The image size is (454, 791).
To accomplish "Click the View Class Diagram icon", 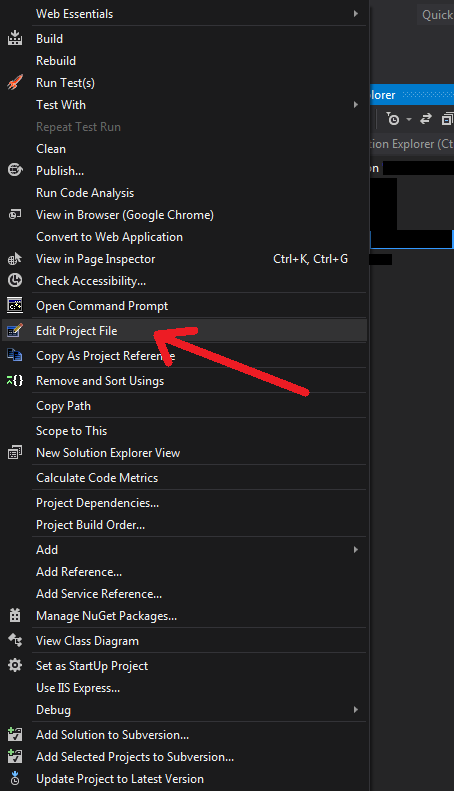I will 15,640.
